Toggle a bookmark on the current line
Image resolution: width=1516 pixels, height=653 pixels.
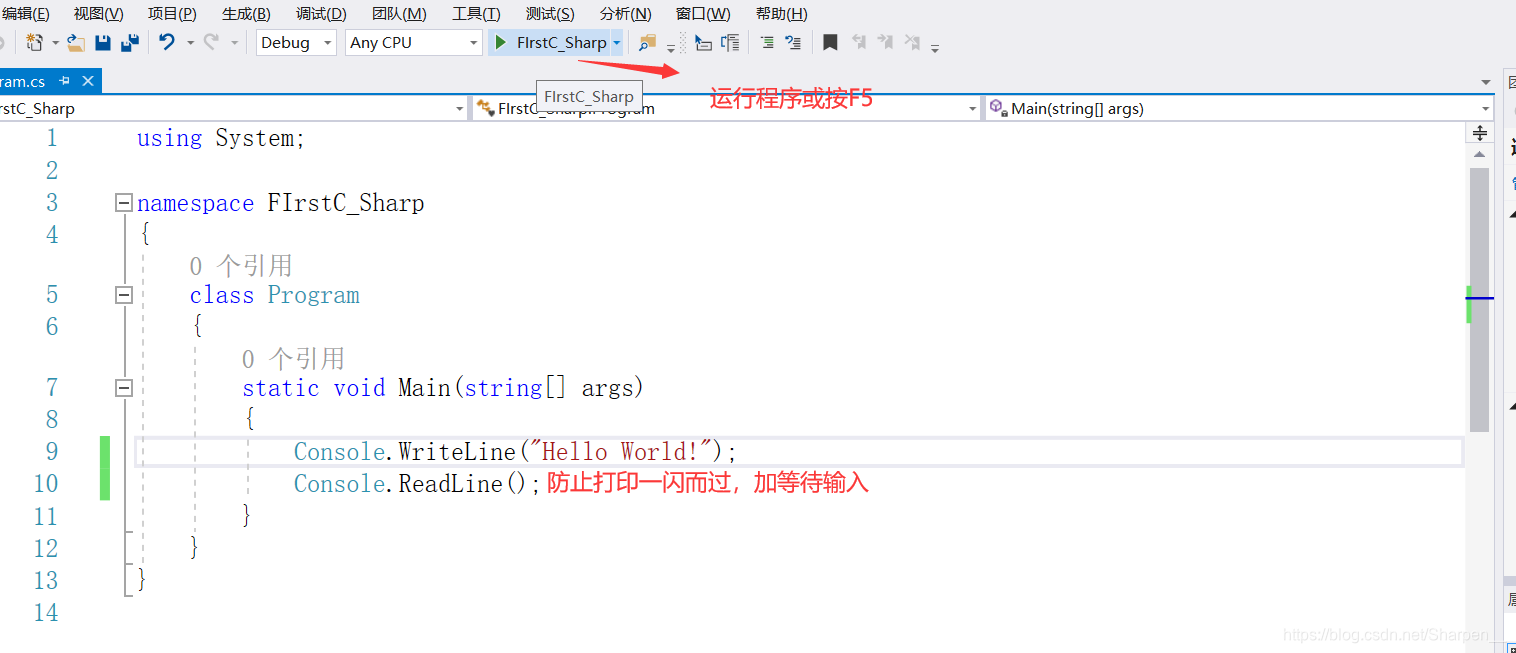tap(830, 42)
